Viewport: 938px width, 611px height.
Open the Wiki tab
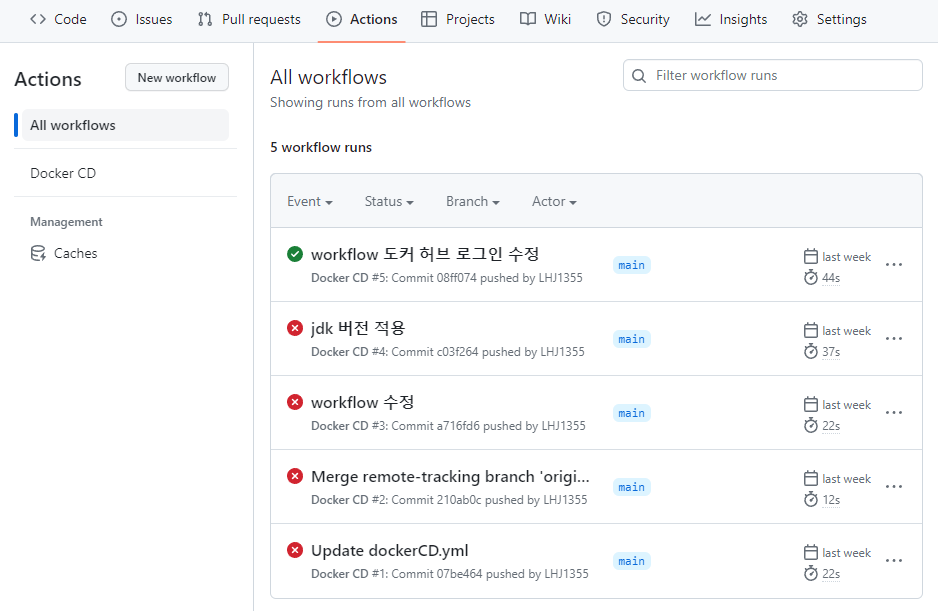point(545,19)
